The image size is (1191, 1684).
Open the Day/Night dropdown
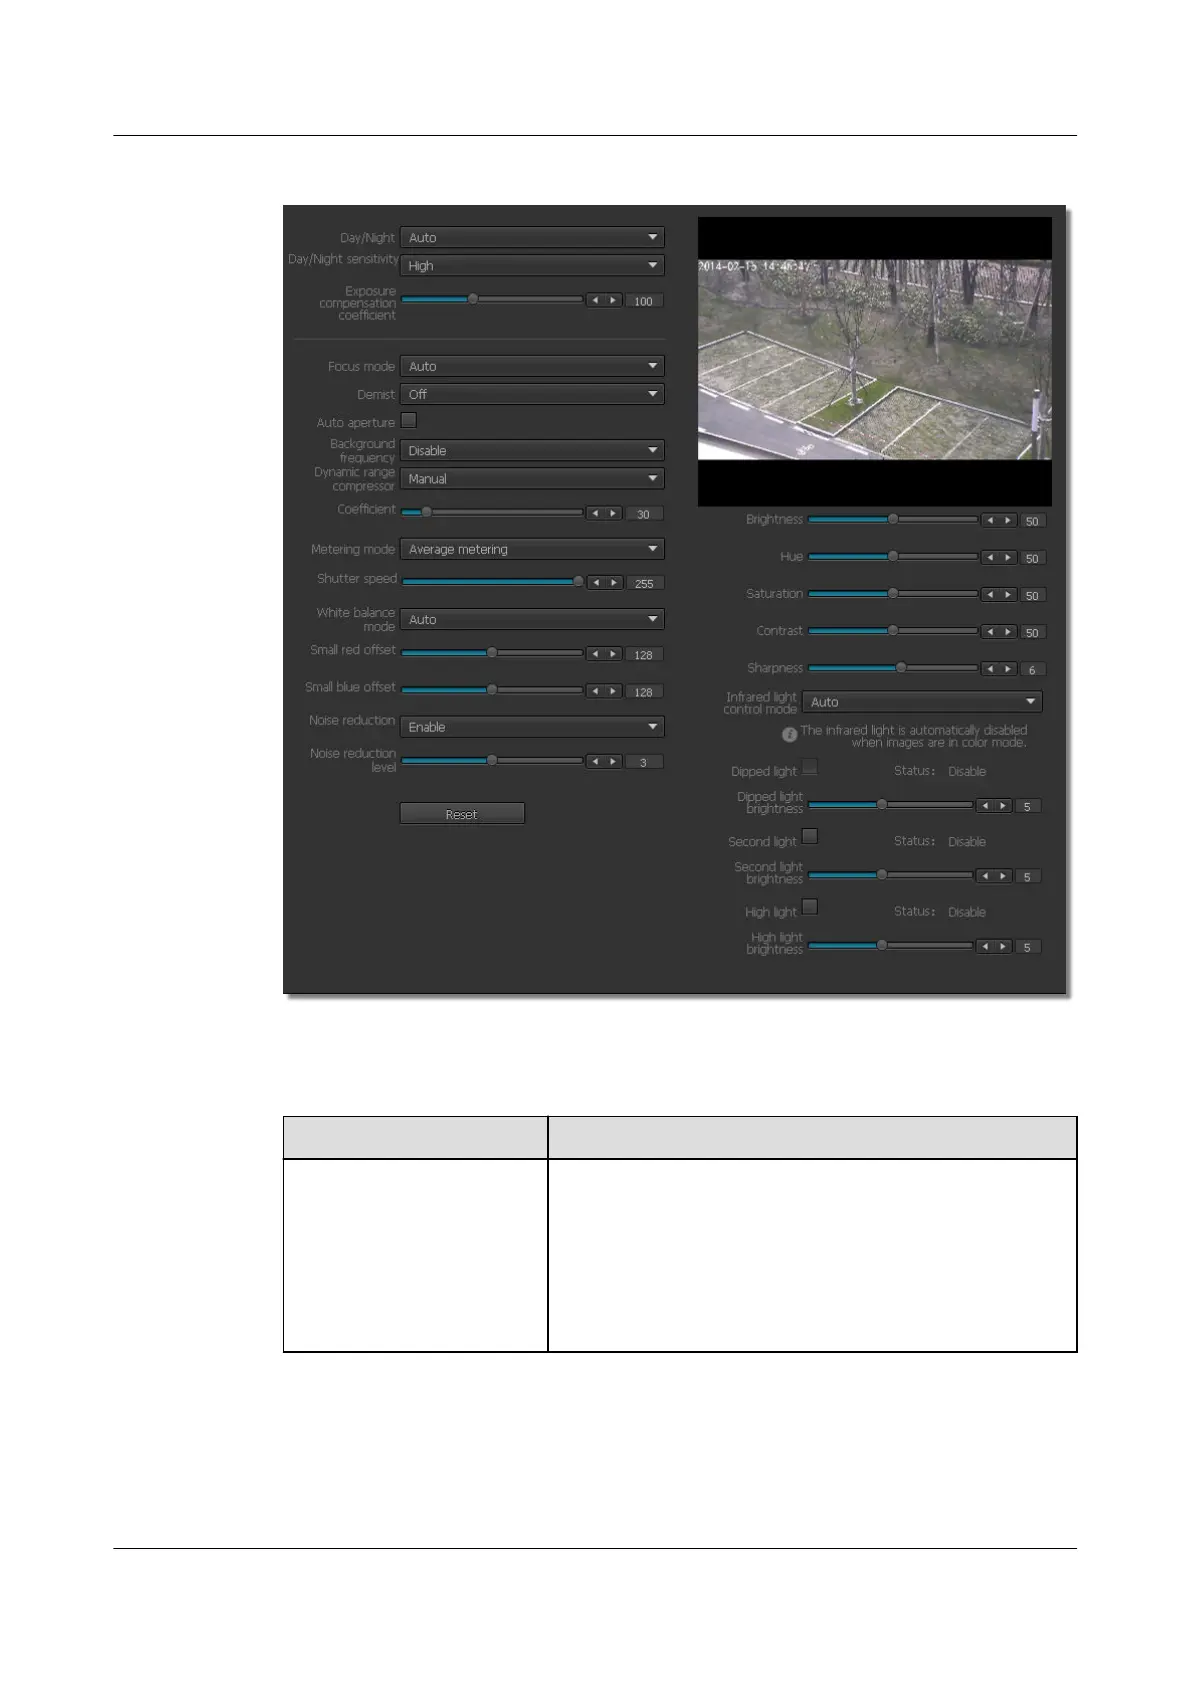532,237
